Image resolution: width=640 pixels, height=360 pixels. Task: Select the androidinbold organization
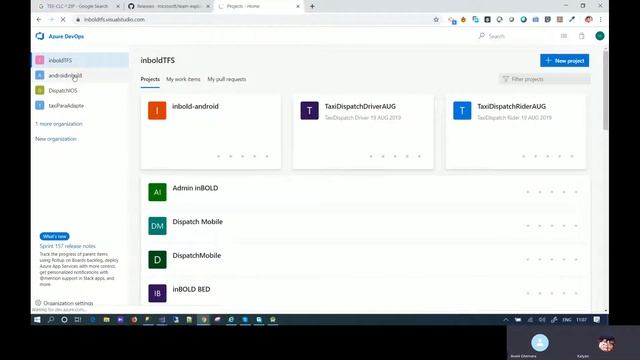80,75
